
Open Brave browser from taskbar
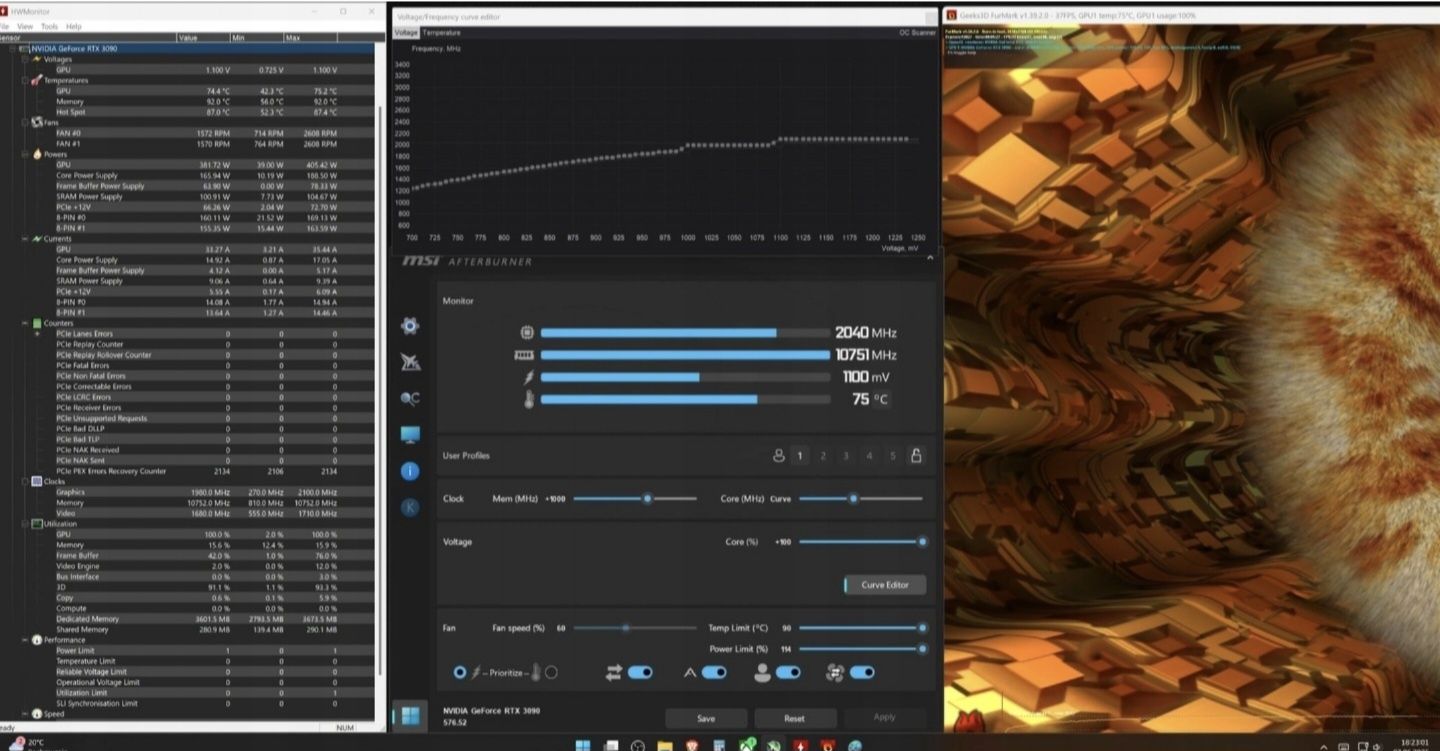(x=692, y=745)
